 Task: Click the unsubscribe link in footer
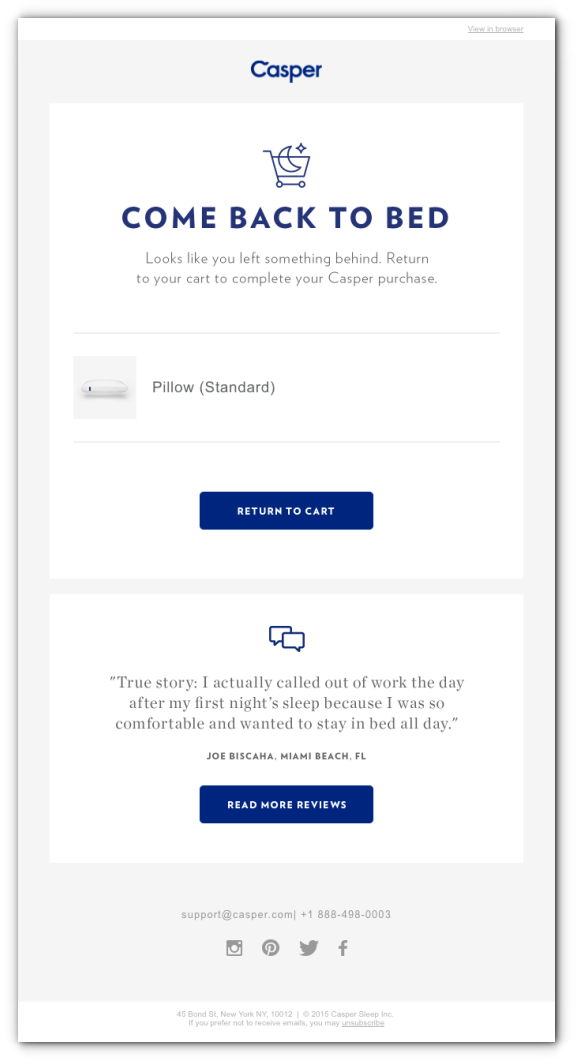[x=363, y=1023]
